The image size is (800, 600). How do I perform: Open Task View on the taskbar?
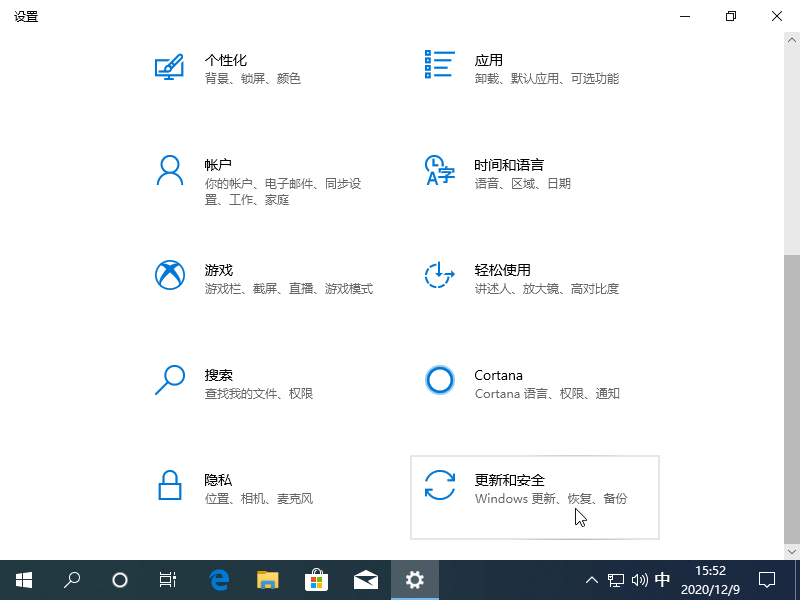[x=167, y=580]
